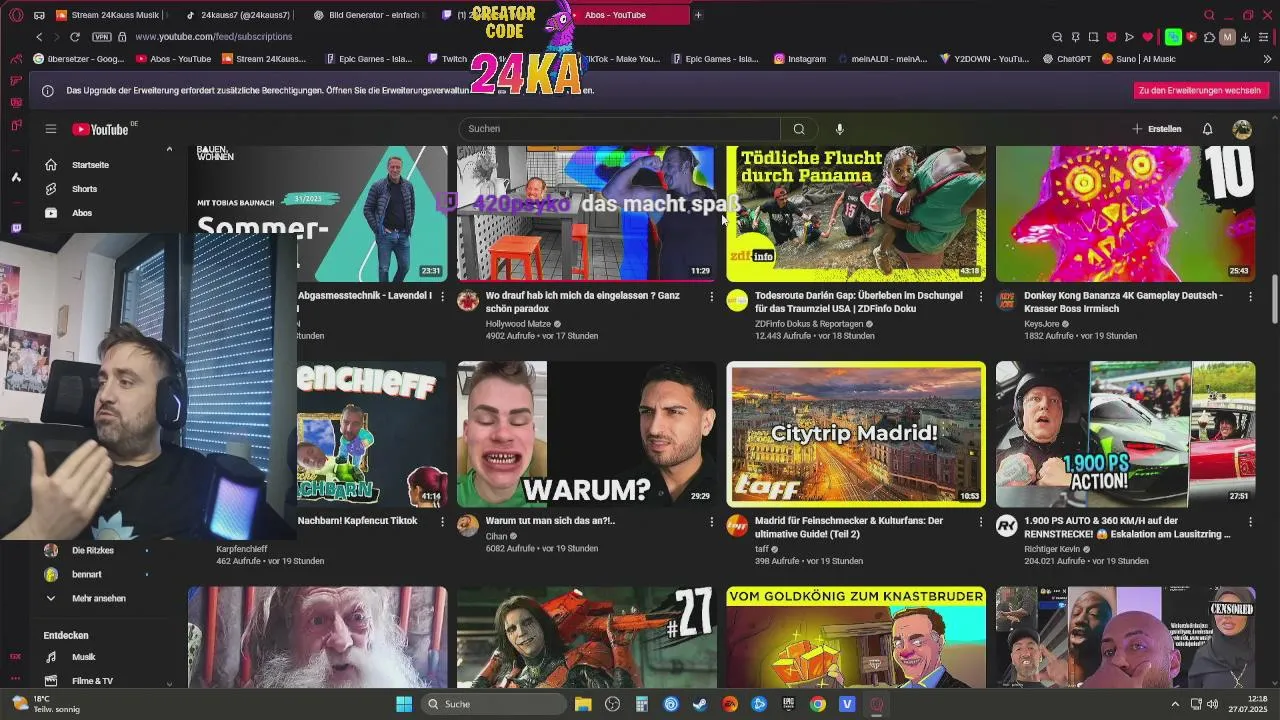Play the 1.900 PS Action thumbnail
Image resolution: width=1280 pixels, height=720 pixels.
click(x=1125, y=434)
